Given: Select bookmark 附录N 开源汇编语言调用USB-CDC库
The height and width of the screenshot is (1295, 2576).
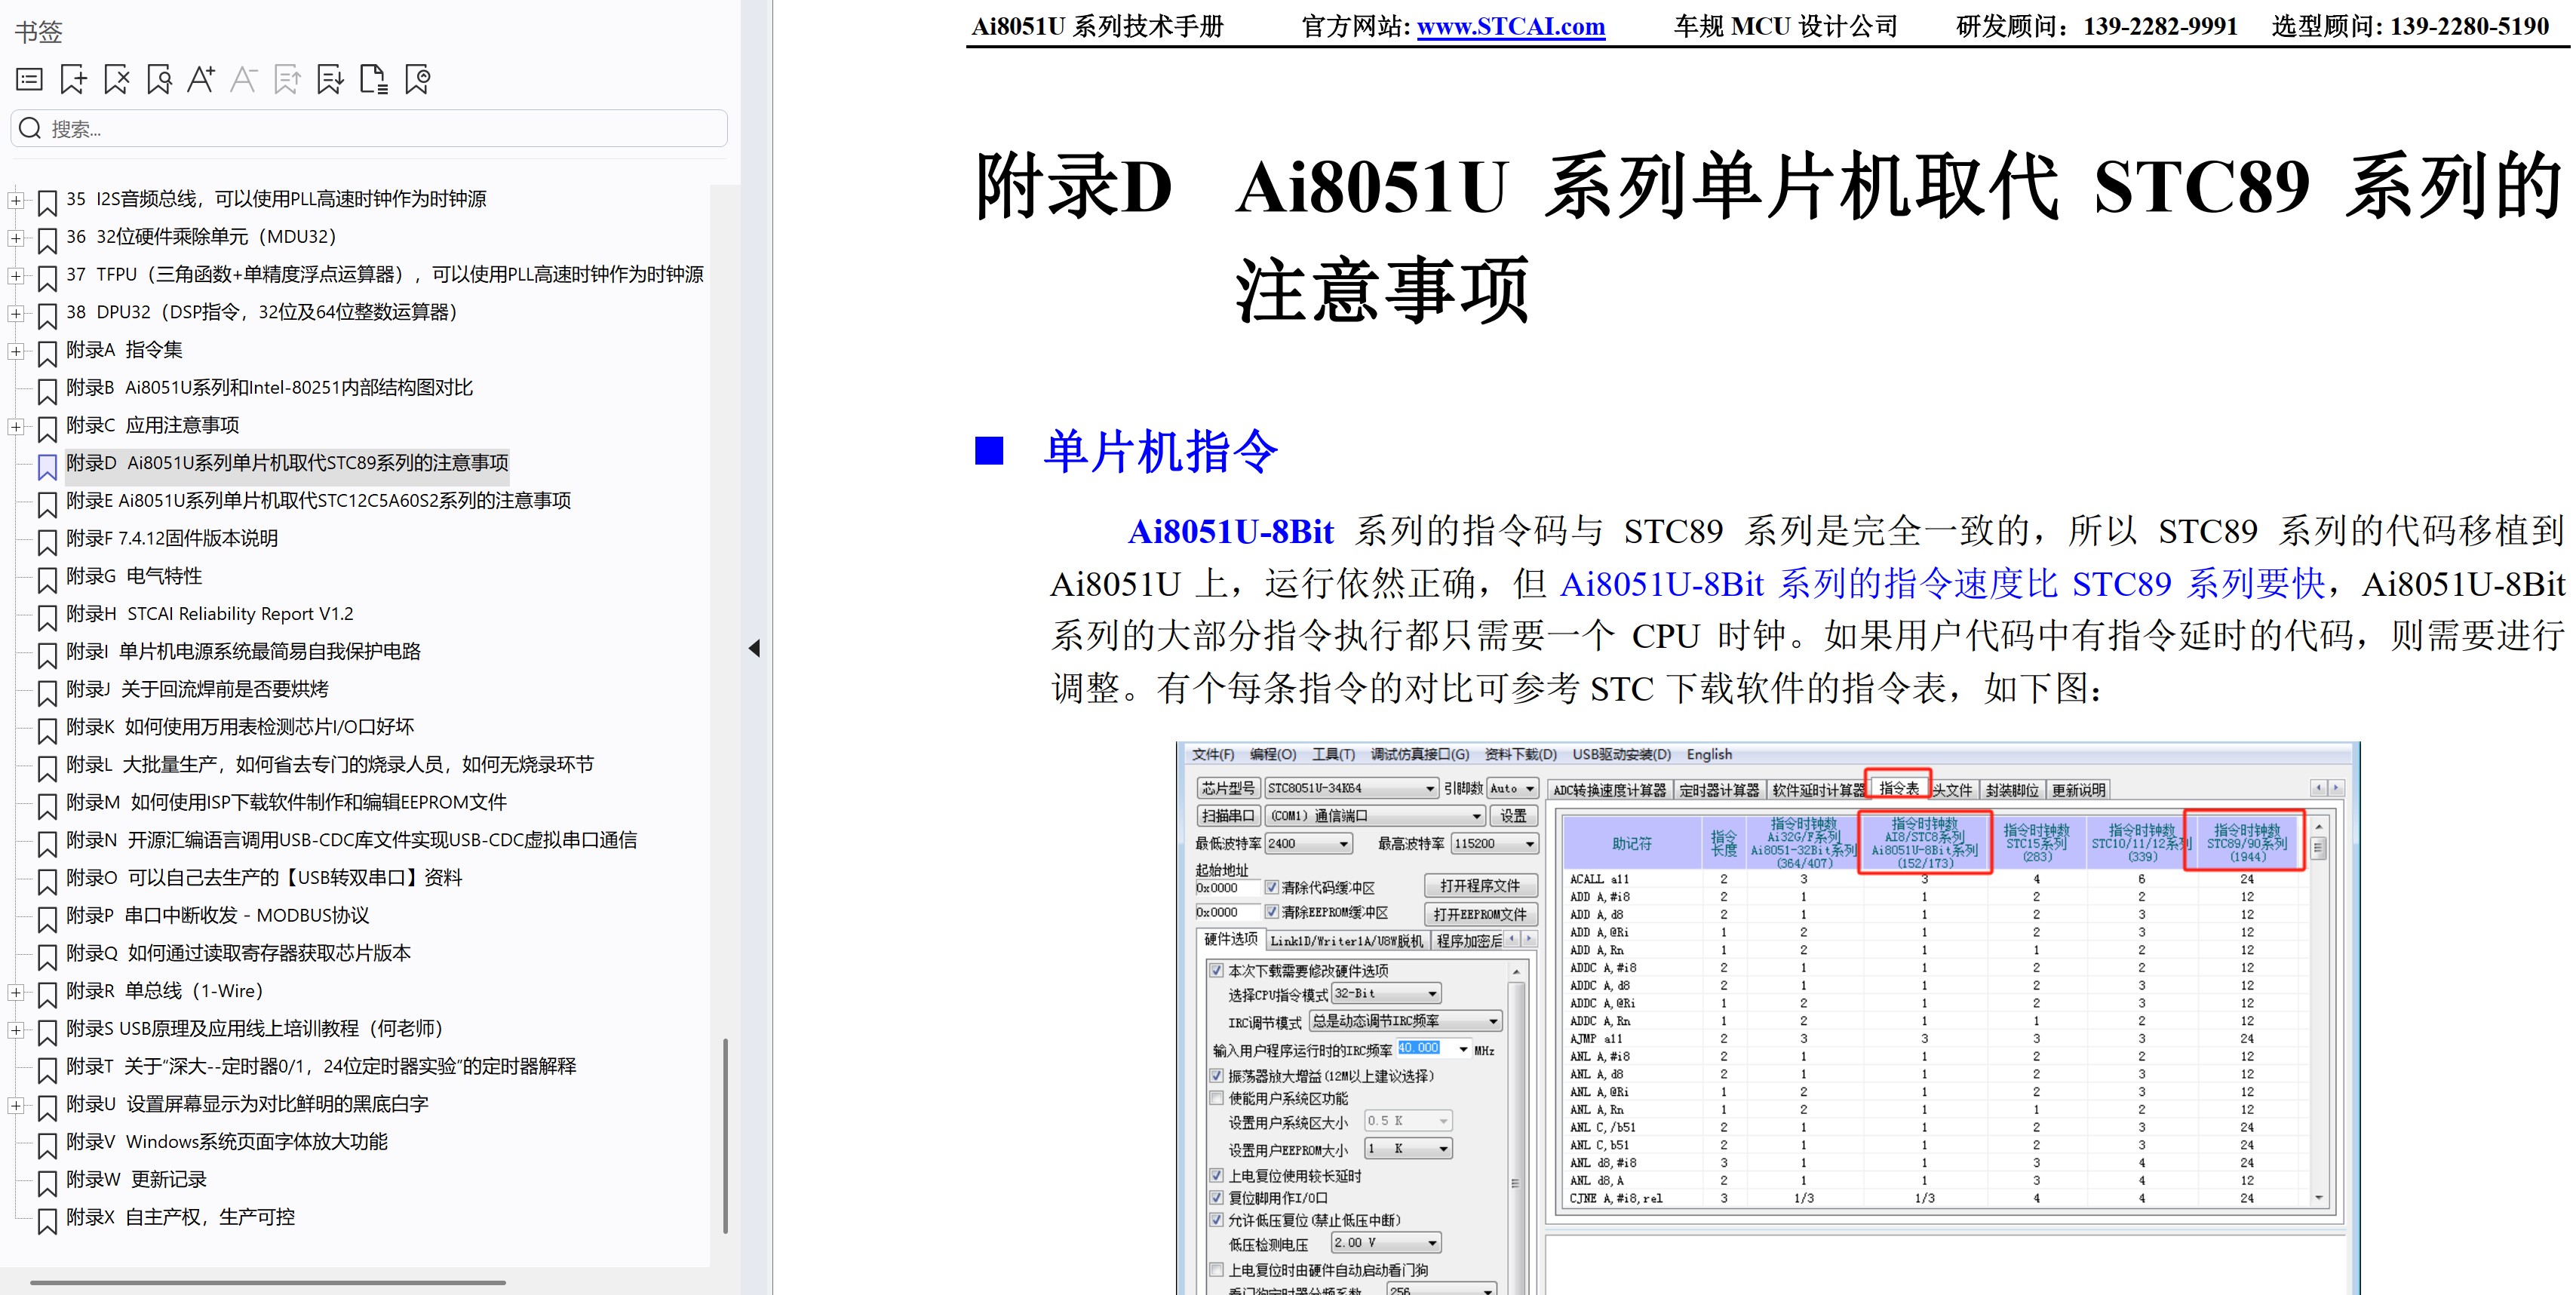Looking at the screenshot, I should tap(352, 840).
